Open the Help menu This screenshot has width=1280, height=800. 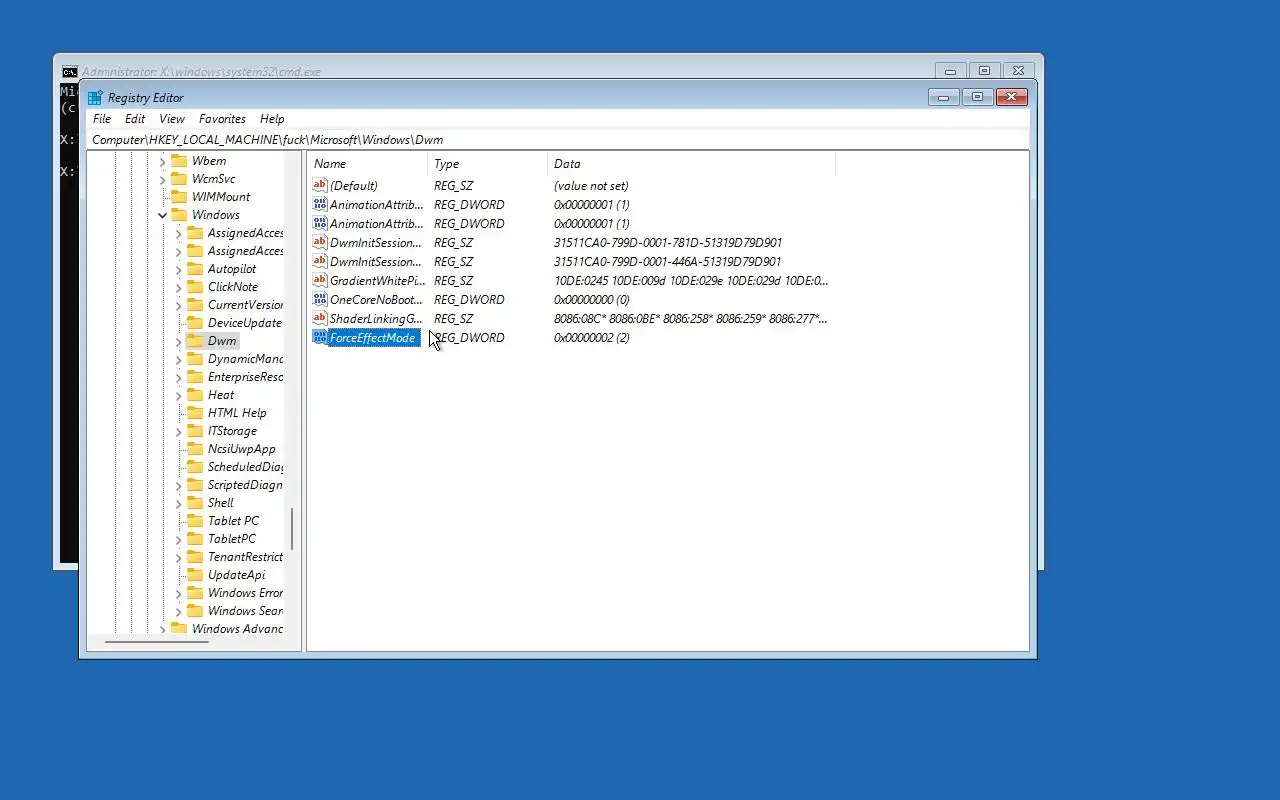coord(272,119)
